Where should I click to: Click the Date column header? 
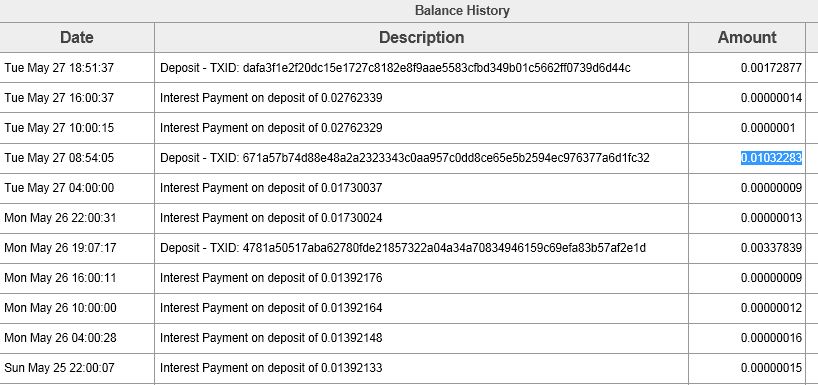tap(77, 38)
